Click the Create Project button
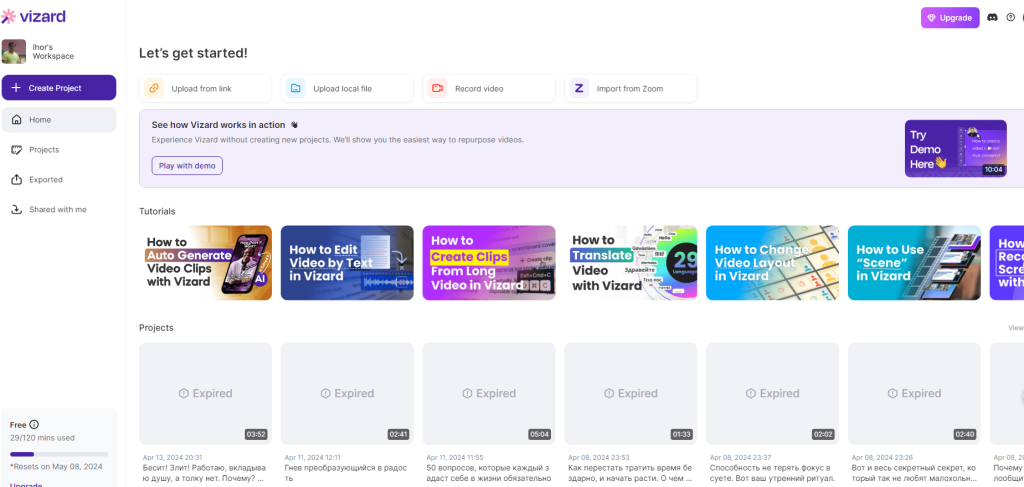This screenshot has height=487, width=1024. coord(59,87)
